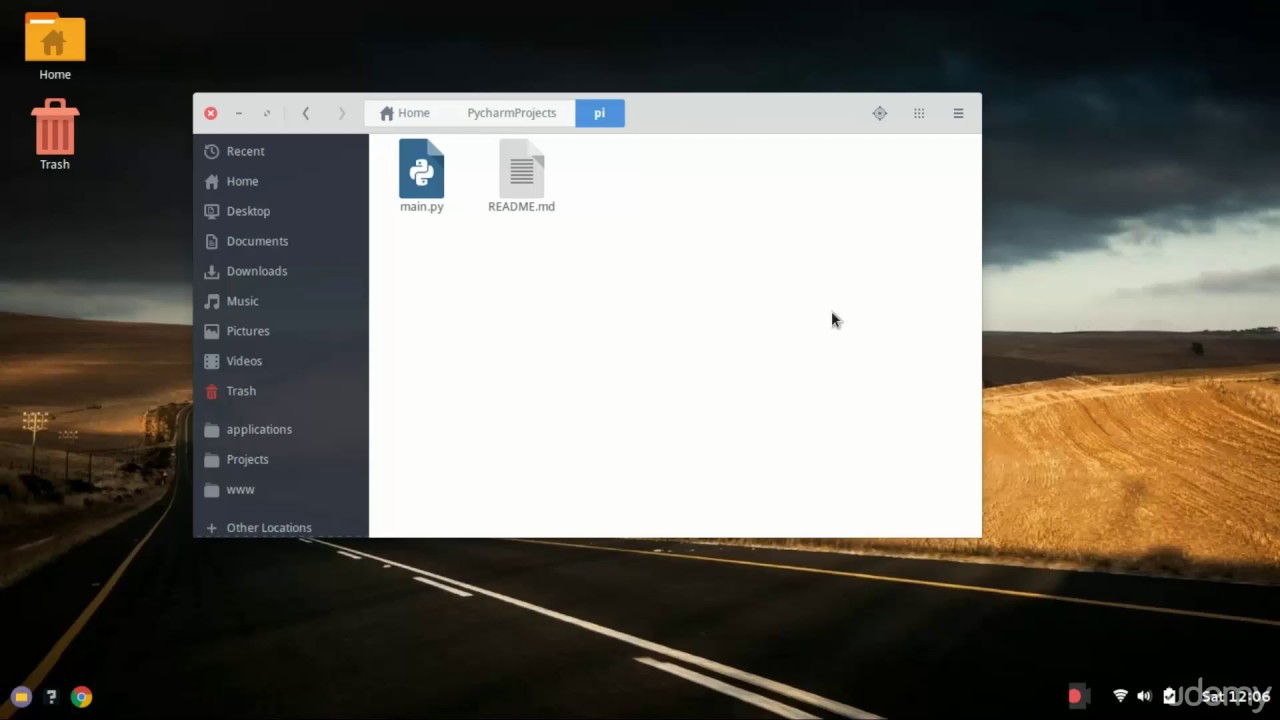Open the main.py Python file icon

421,168
